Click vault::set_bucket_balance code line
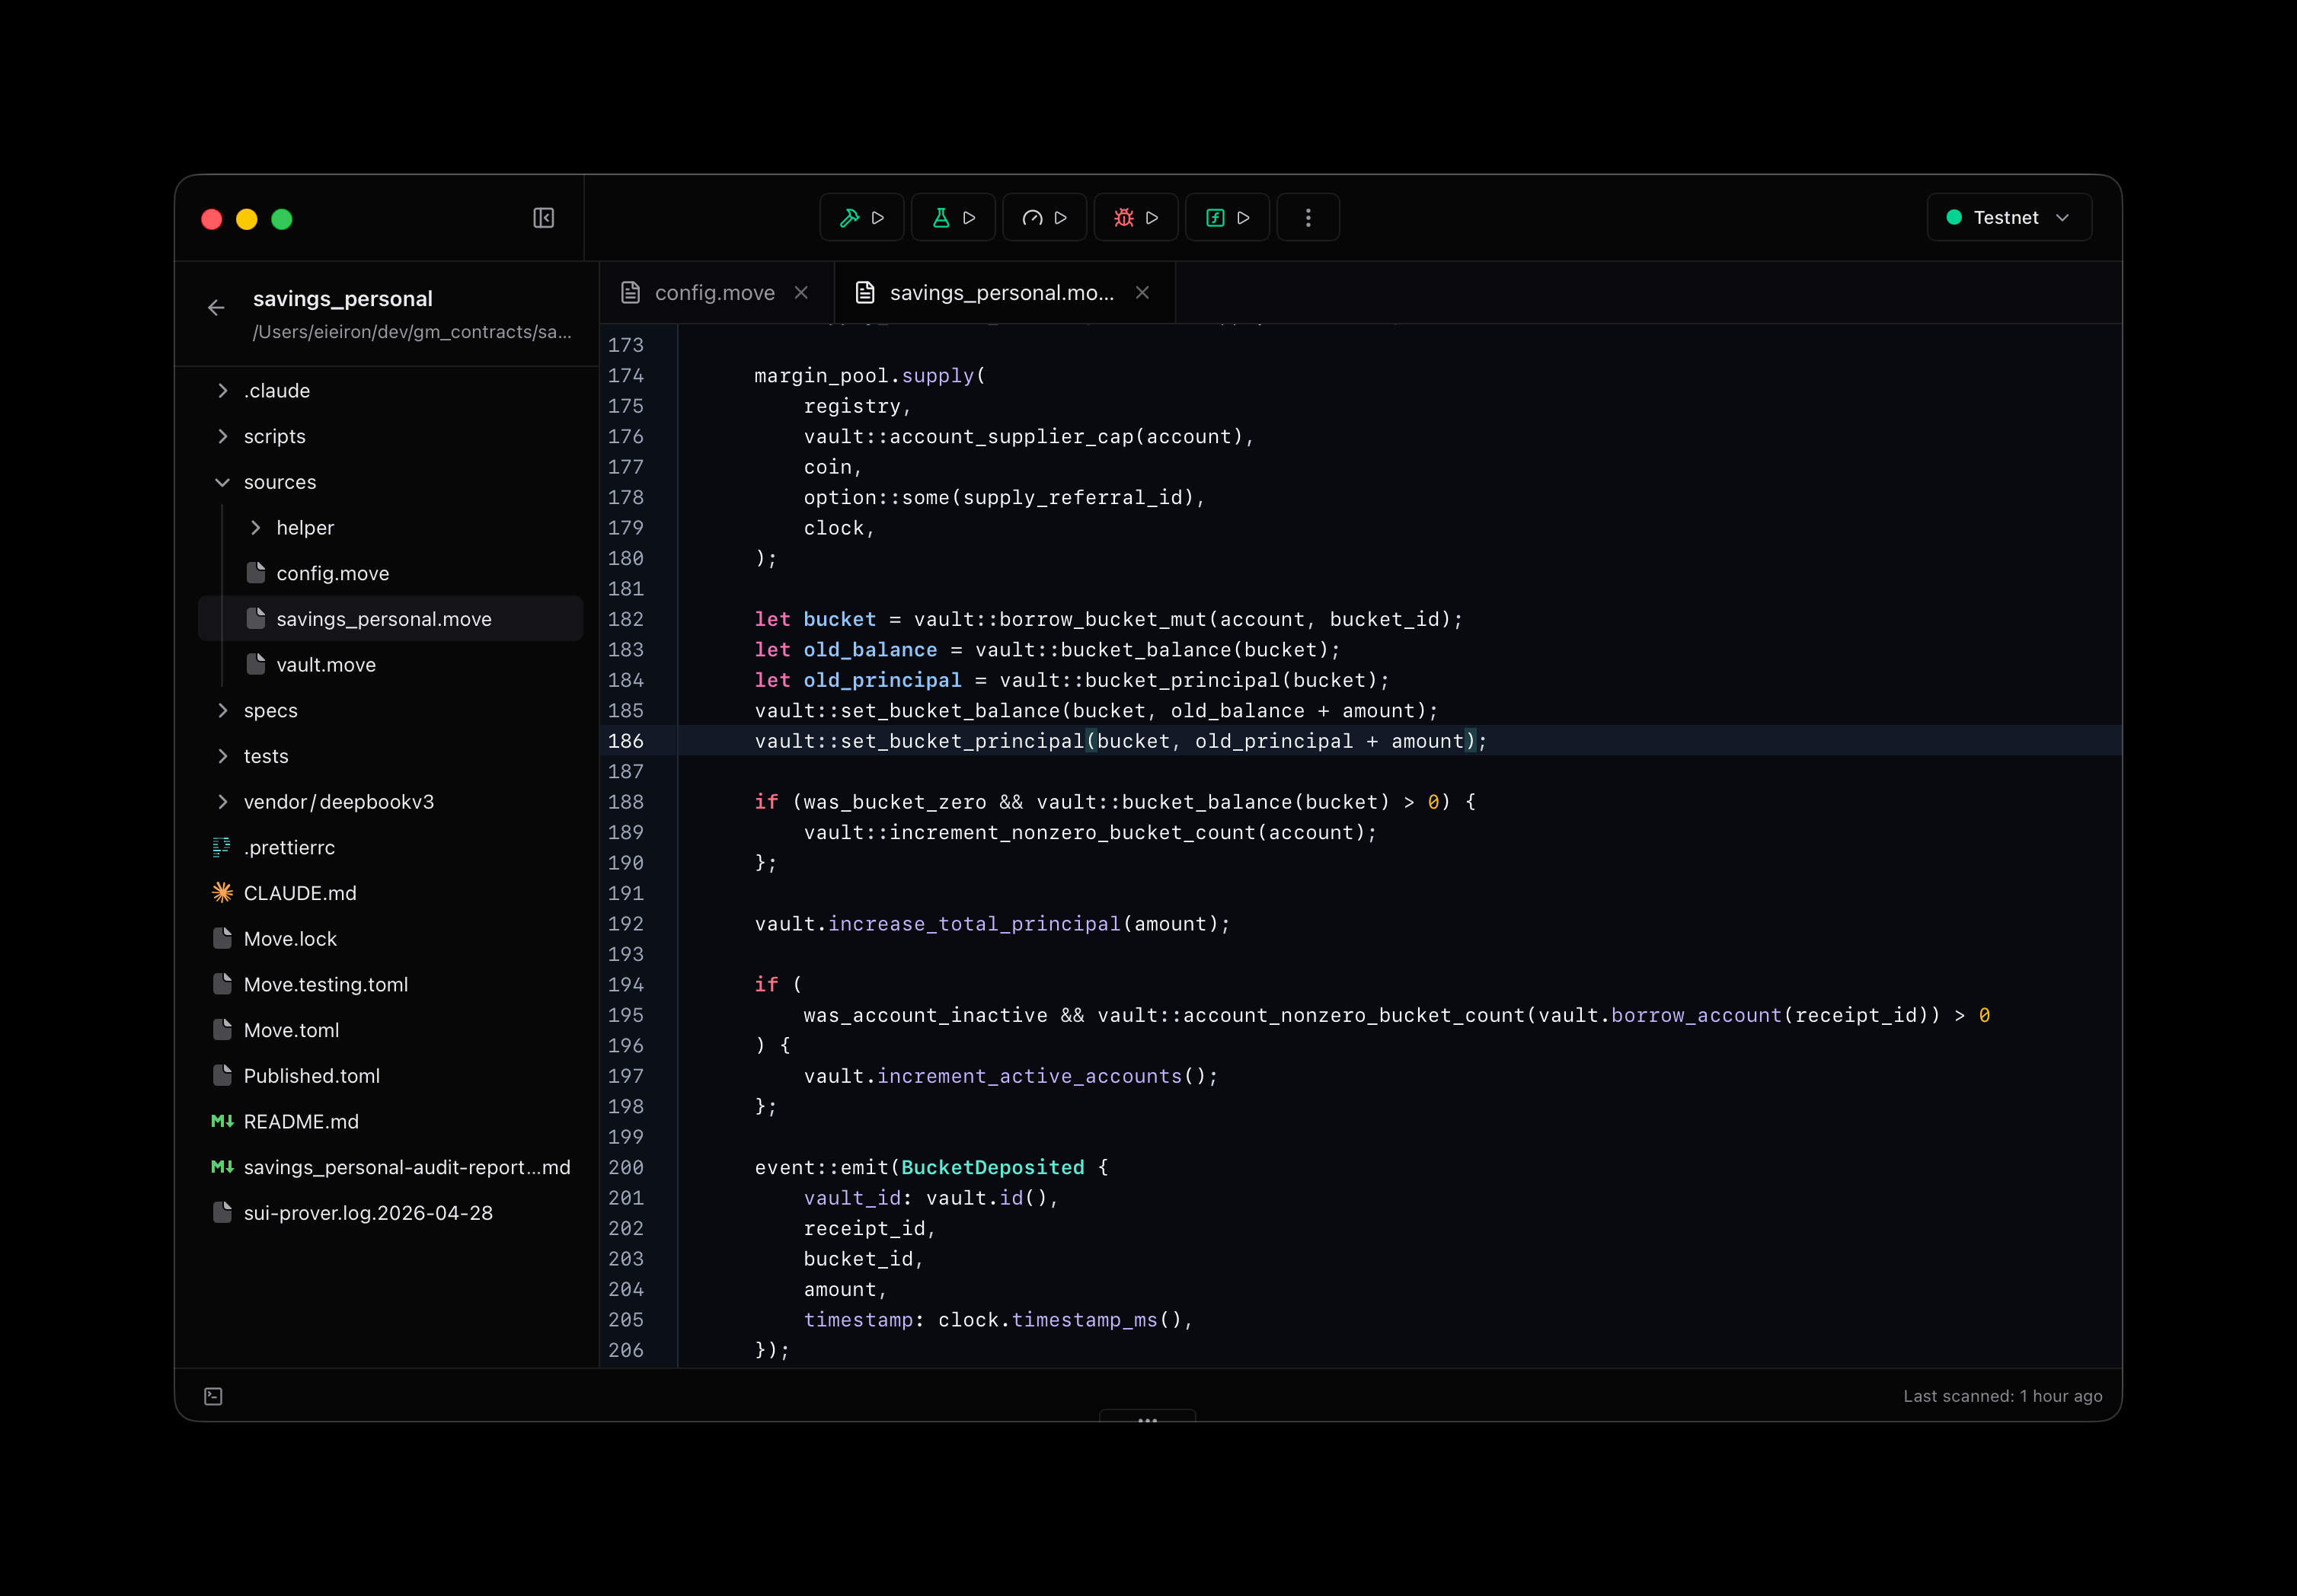 [x=1096, y=711]
